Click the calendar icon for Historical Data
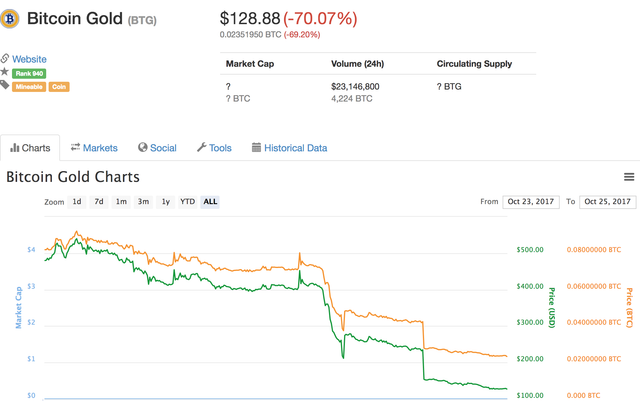Image resolution: width=640 pixels, height=401 pixels. pyautogui.click(x=256, y=147)
